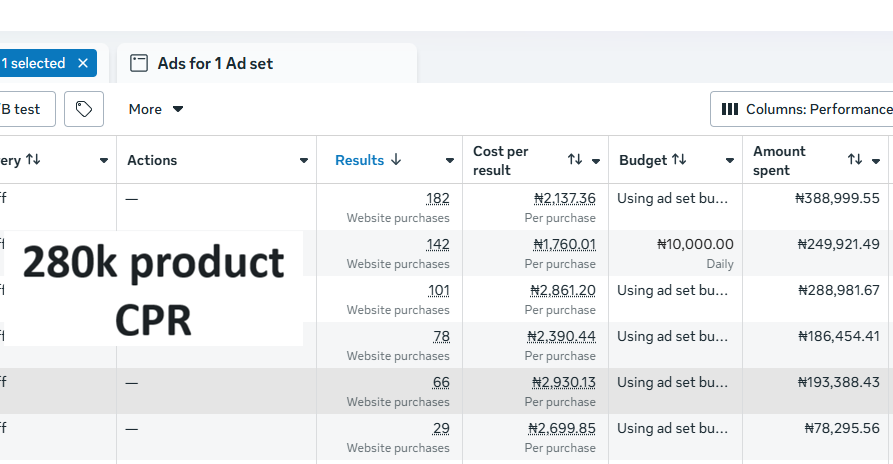Image resolution: width=893 pixels, height=464 pixels.
Task: Click the down arrow sort icon beside Results
Action: tap(396, 160)
